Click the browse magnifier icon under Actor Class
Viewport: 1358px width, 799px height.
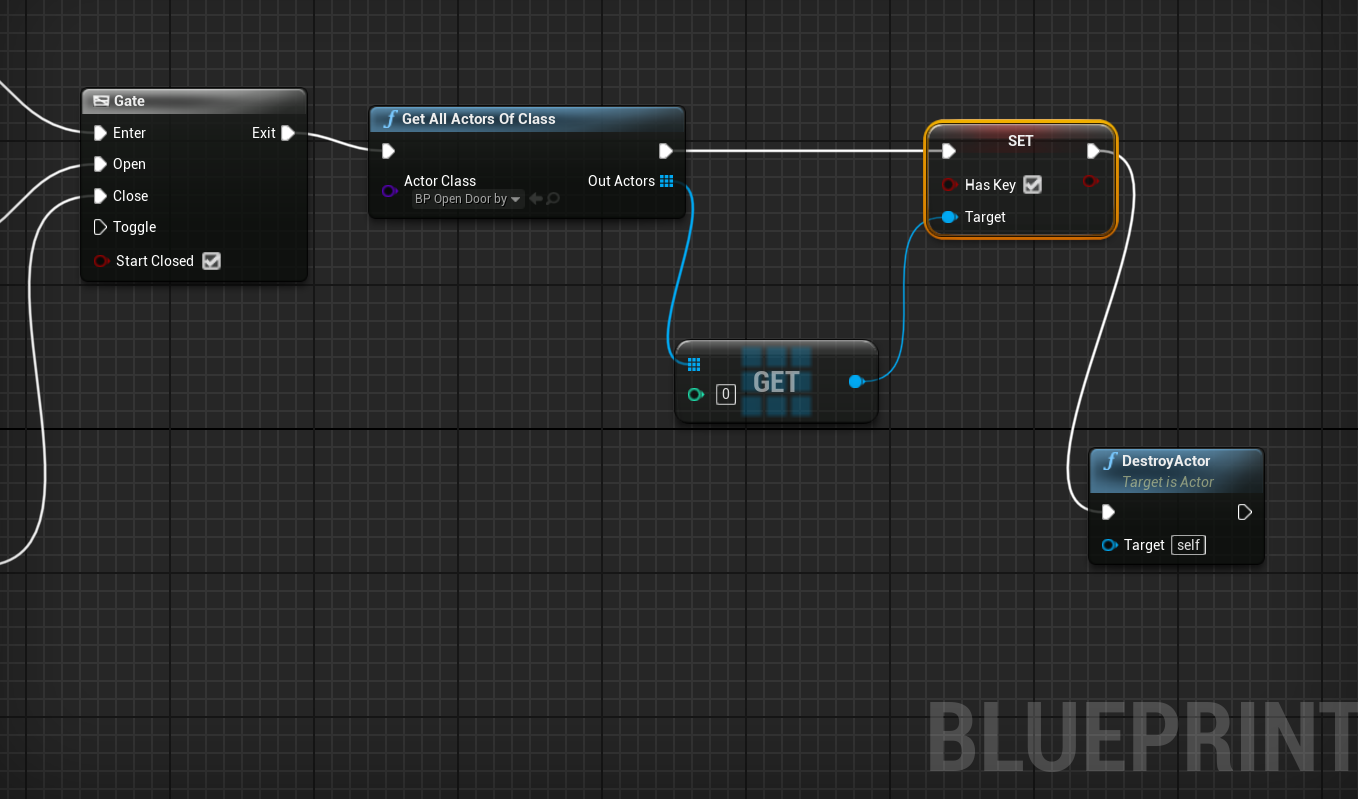pyautogui.click(x=553, y=199)
